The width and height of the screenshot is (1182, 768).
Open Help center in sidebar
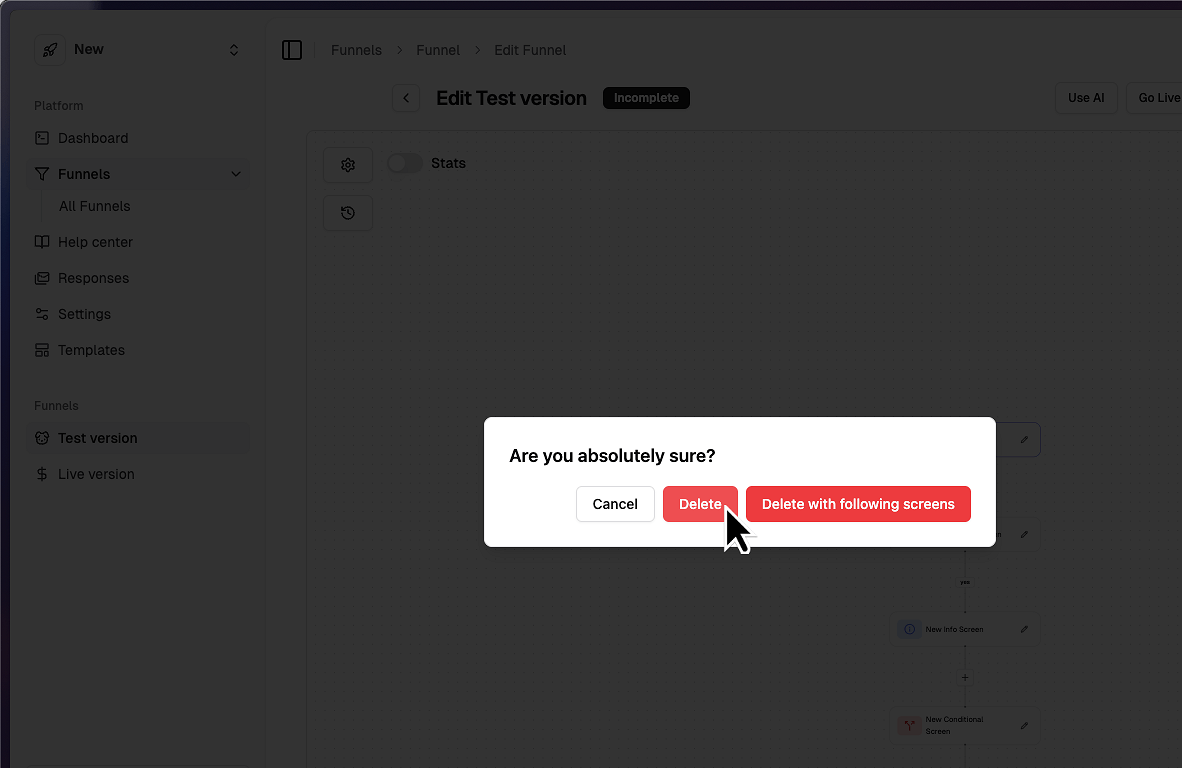click(139, 242)
